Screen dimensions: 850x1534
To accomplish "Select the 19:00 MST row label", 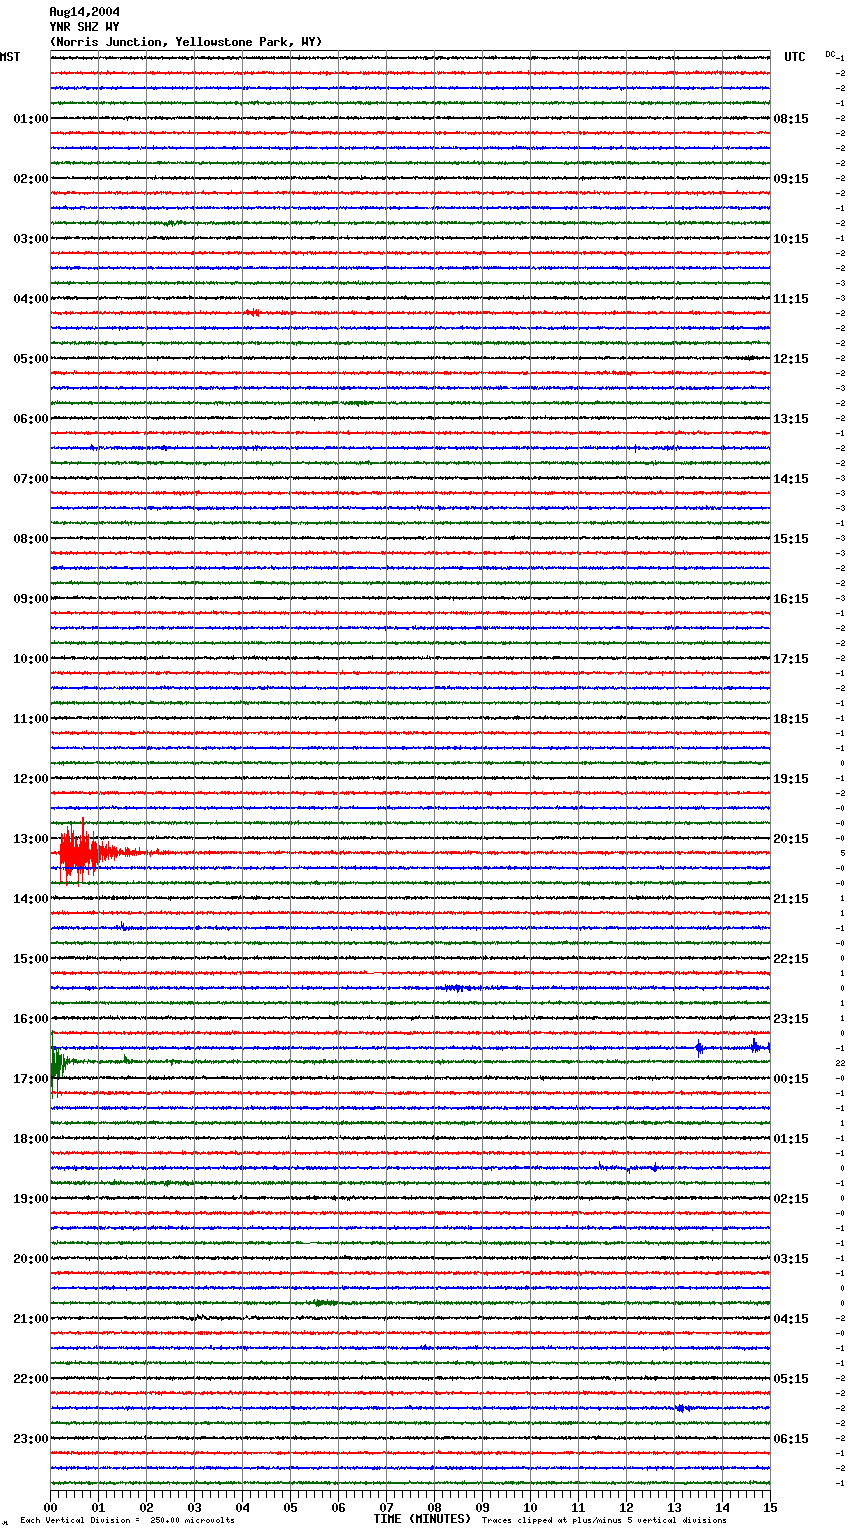I will pos(31,1199).
